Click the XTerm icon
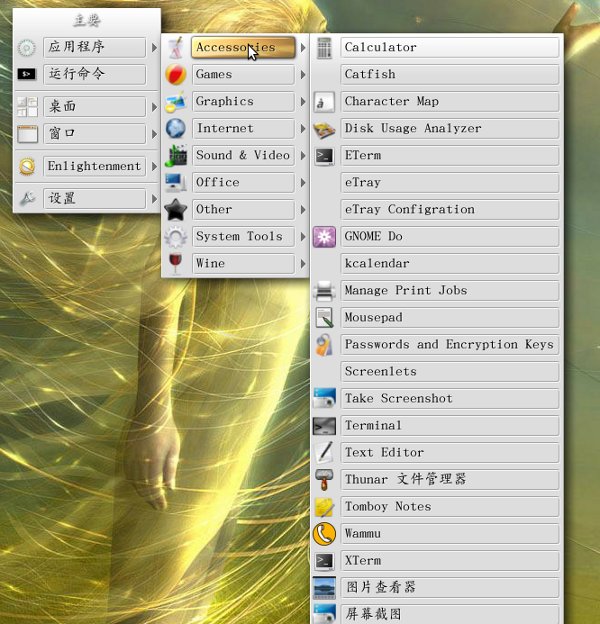The width and height of the screenshot is (600, 624). pos(324,561)
